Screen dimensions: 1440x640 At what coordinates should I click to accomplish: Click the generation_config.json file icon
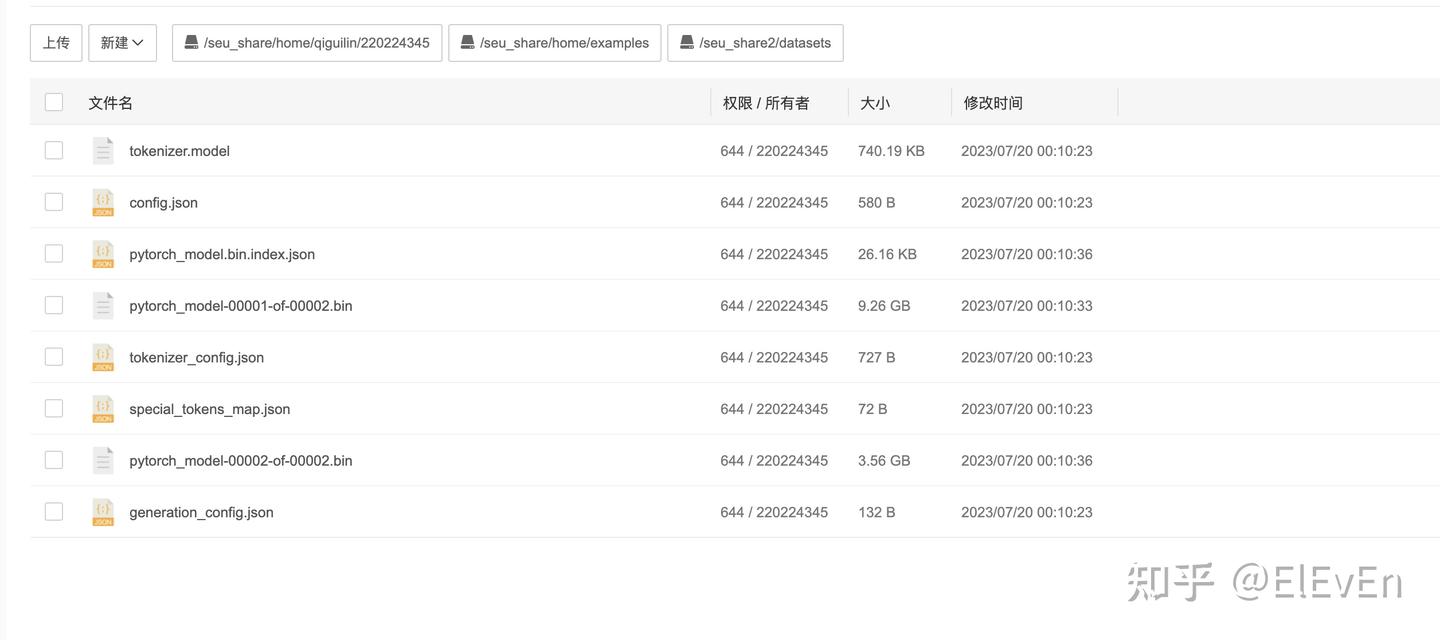(103, 512)
